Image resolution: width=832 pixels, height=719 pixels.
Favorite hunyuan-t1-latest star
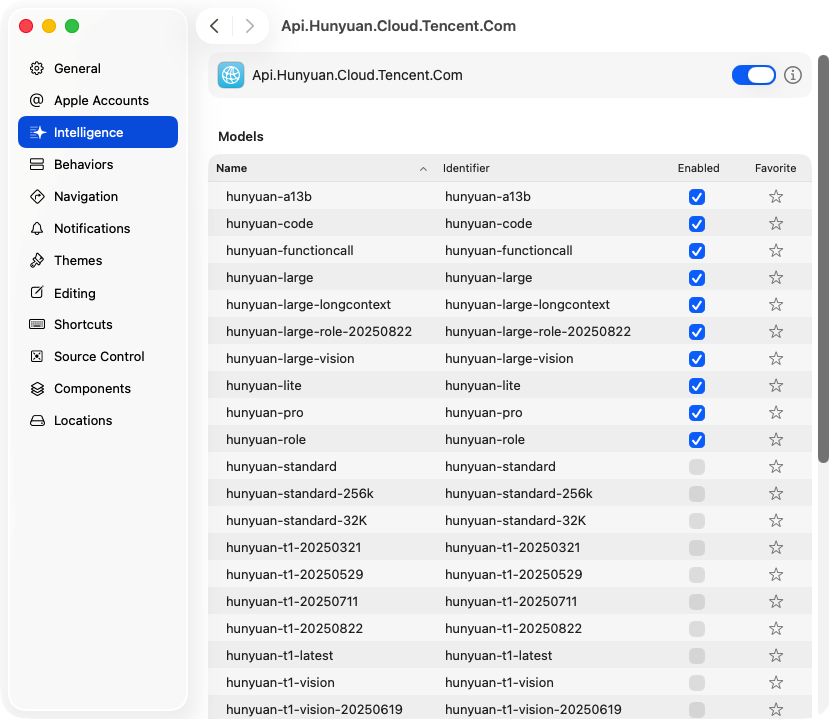776,655
